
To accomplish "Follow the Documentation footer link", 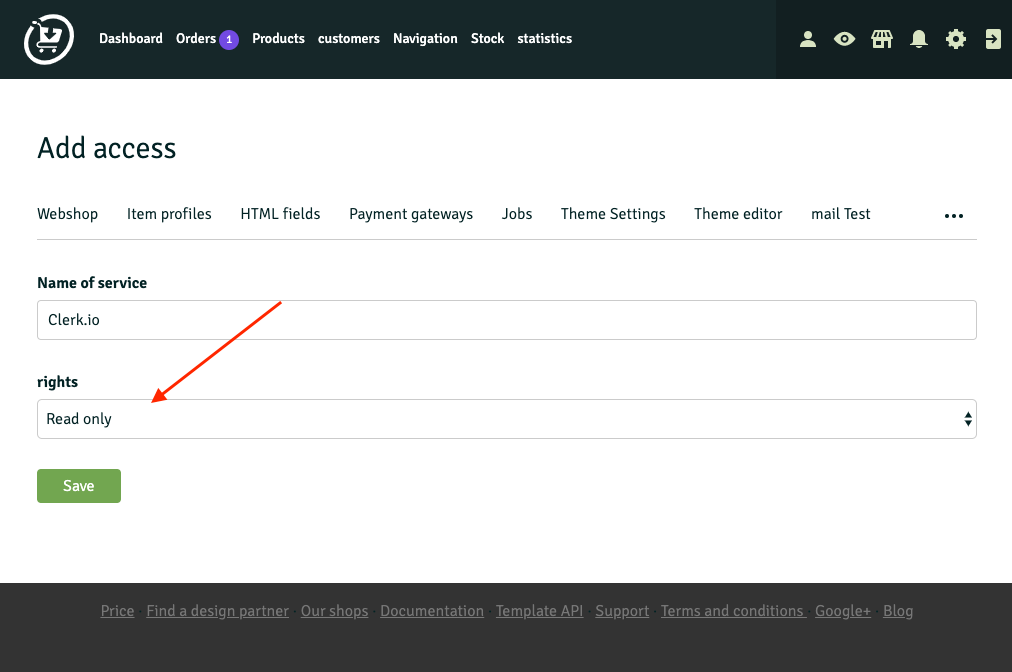I will pos(432,611).
